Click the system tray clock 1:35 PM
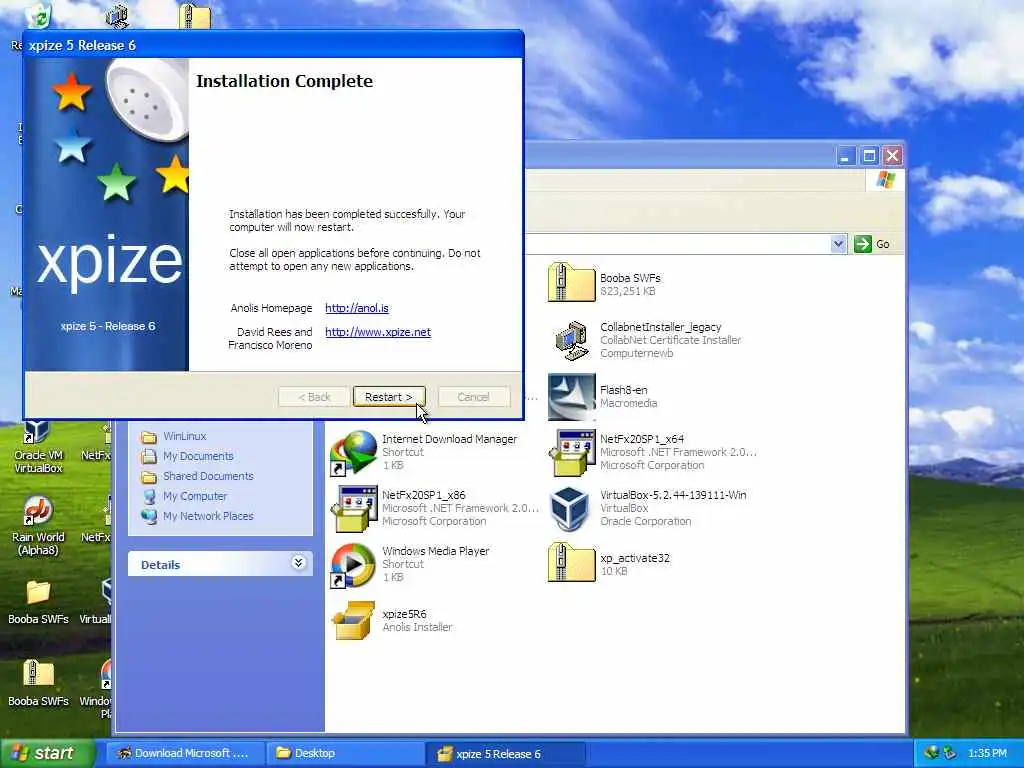Viewport: 1024px width, 768px height. click(x=987, y=753)
